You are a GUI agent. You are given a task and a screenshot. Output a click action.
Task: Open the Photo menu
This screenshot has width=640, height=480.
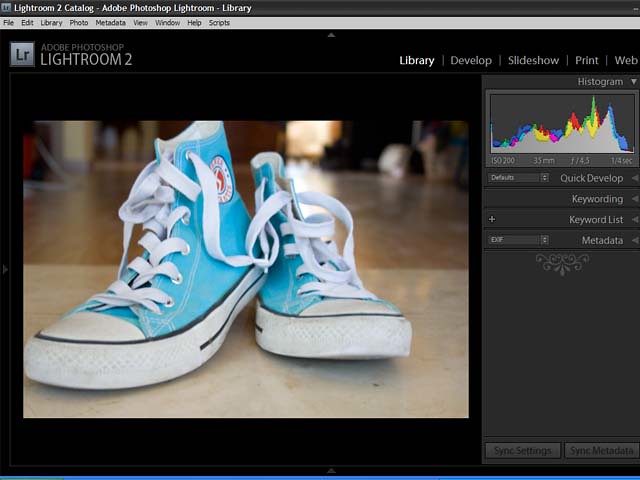(x=79, y=22)
